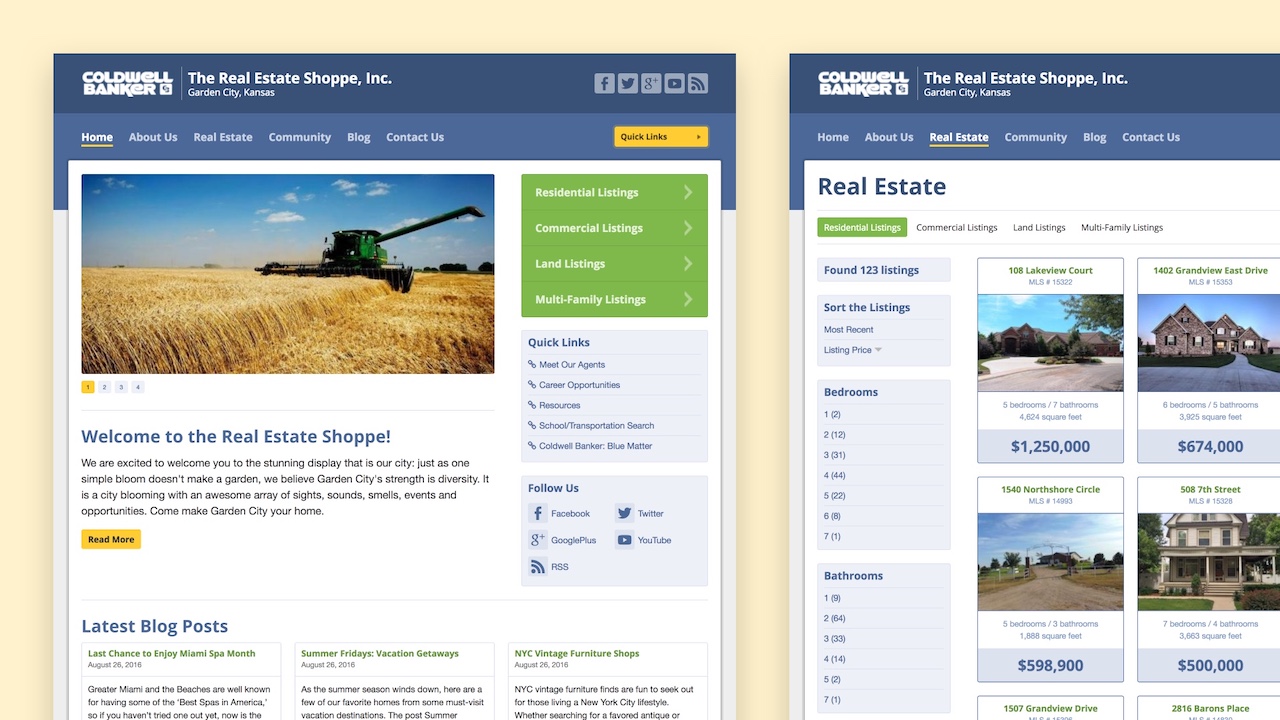Open the 1402 Grandview East Drive listing photo
Screen dimensions: 1280x720
(x=1210, y=343)
